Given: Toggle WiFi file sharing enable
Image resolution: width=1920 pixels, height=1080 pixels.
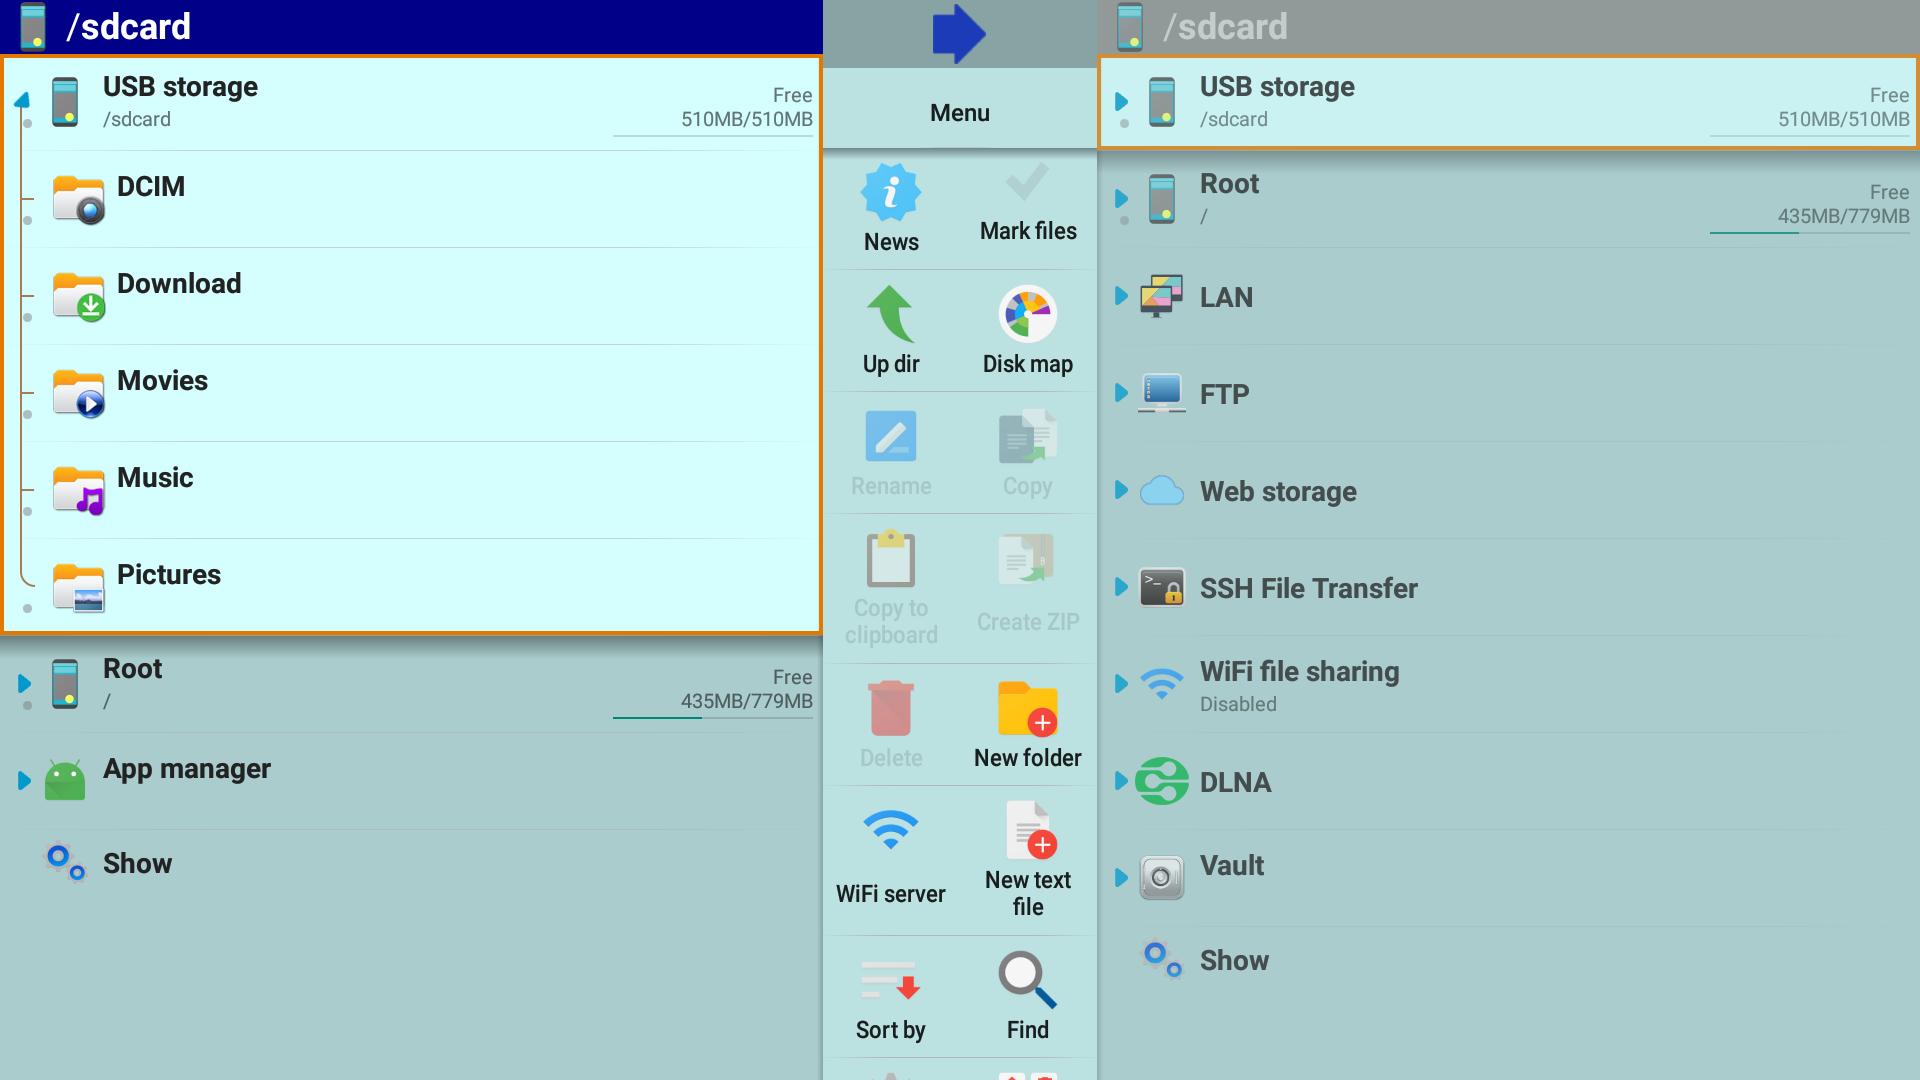Looking at the screenshot, I should click(1118, 684).
